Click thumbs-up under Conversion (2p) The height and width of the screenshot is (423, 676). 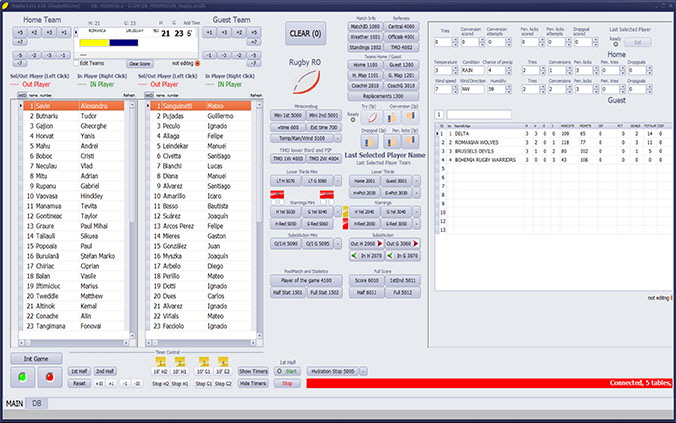pyautogui.click(x=392, y=117)
